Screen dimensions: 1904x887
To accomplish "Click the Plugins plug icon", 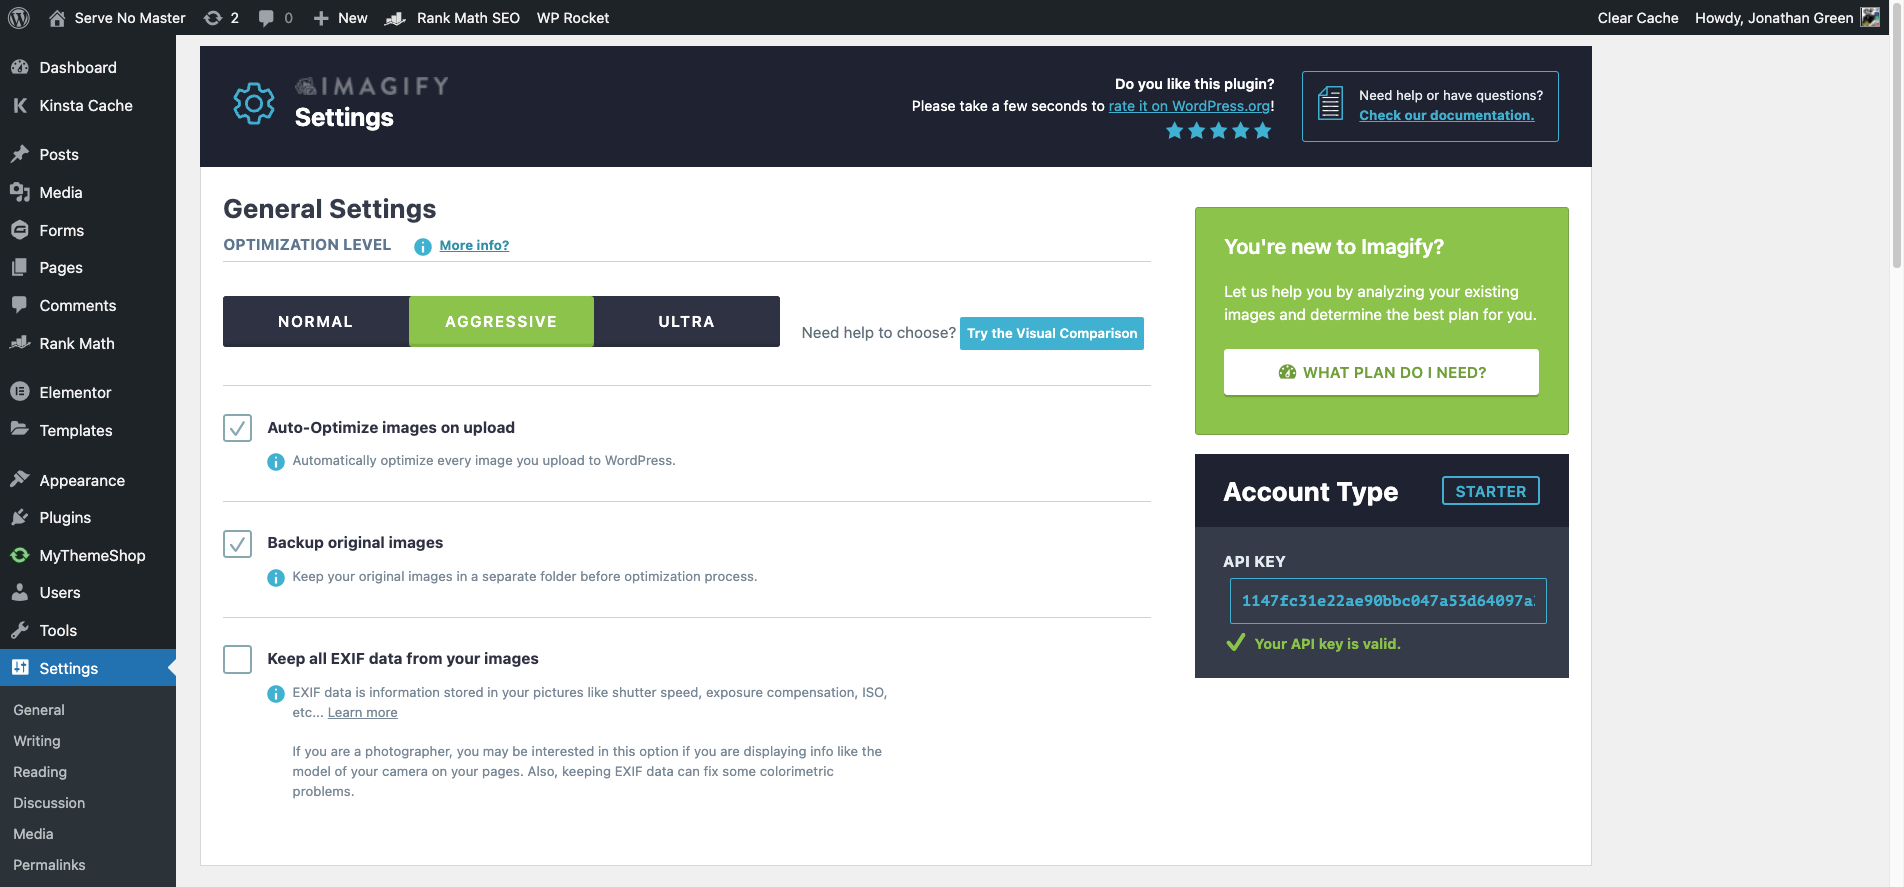I will (20, 517).
